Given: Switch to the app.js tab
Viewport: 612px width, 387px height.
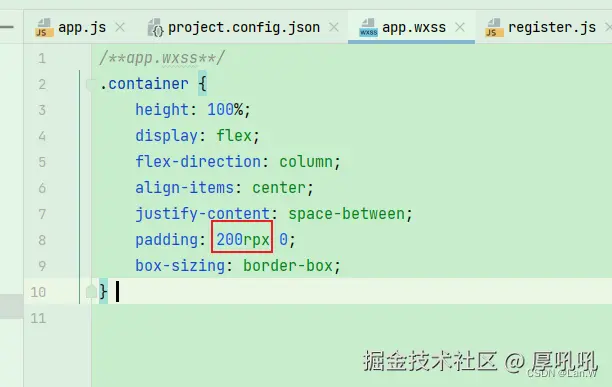Looking at the screenshot, I should (x=82, y=27).
